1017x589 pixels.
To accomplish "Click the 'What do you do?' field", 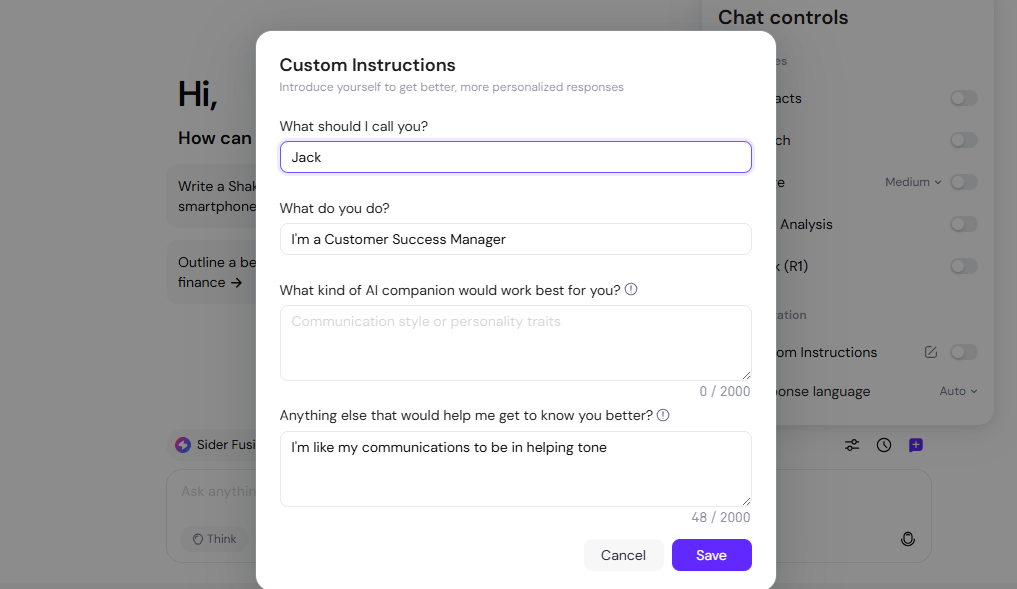I will click(515, 239).
